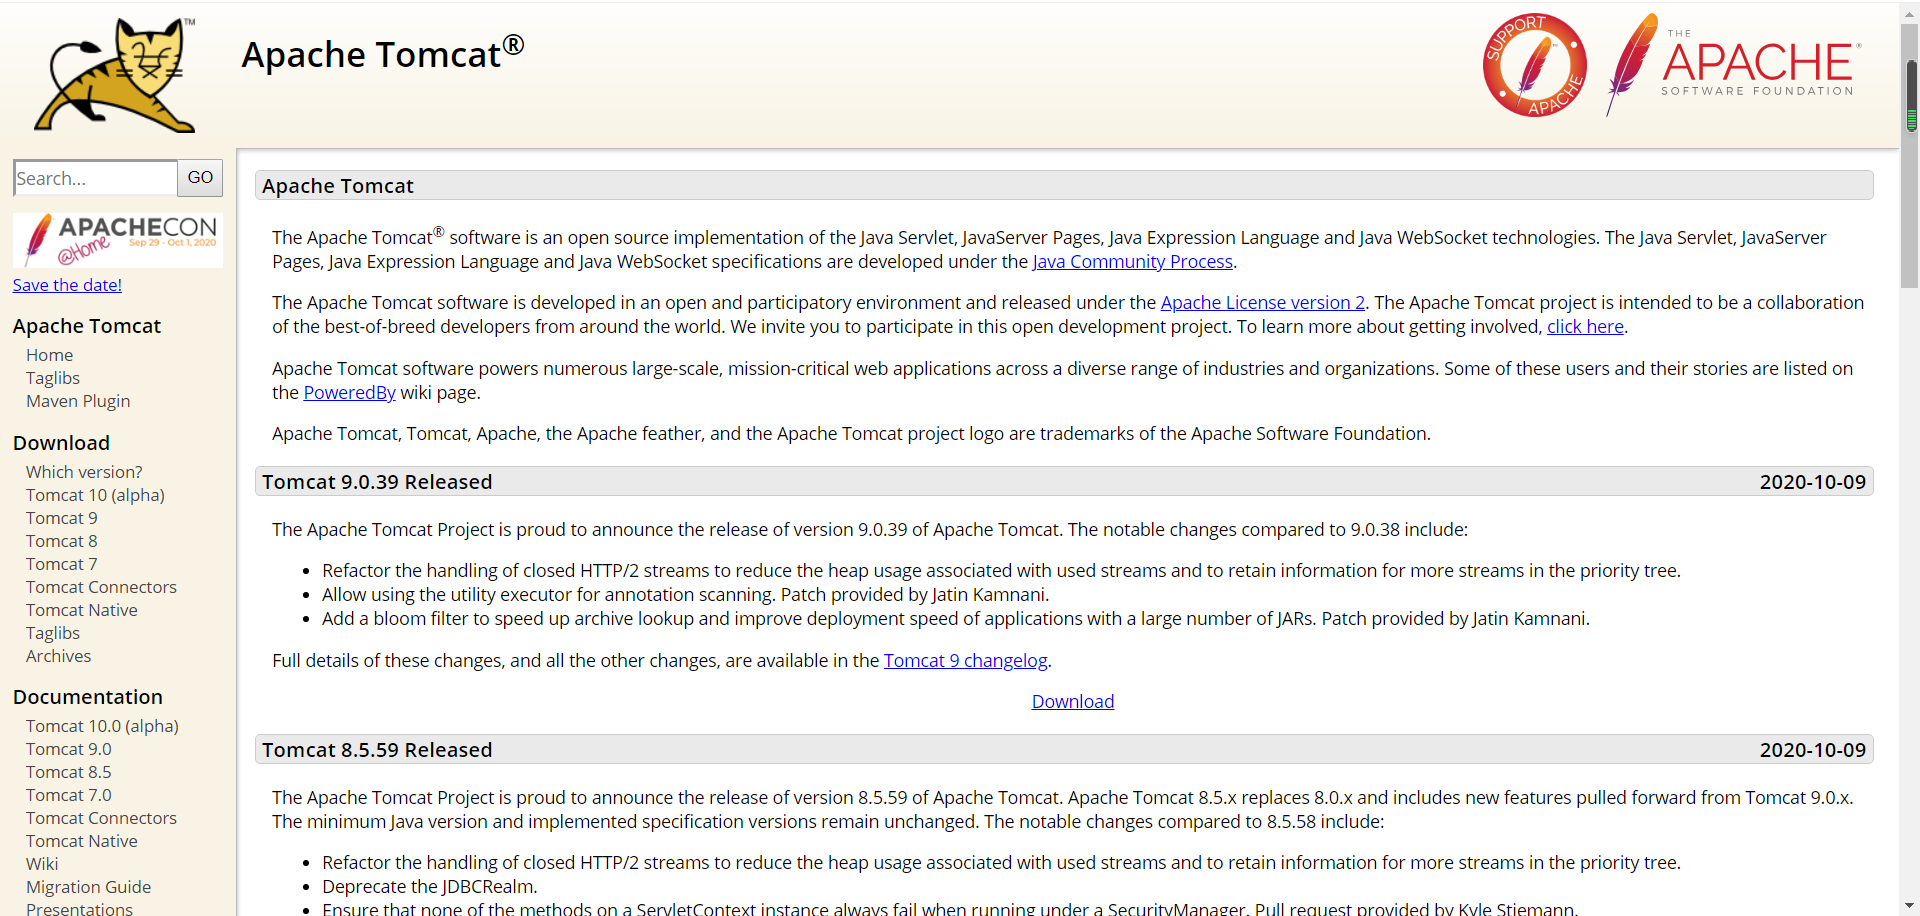Open the Apache License version 2 link

(x=1262, y=303)
